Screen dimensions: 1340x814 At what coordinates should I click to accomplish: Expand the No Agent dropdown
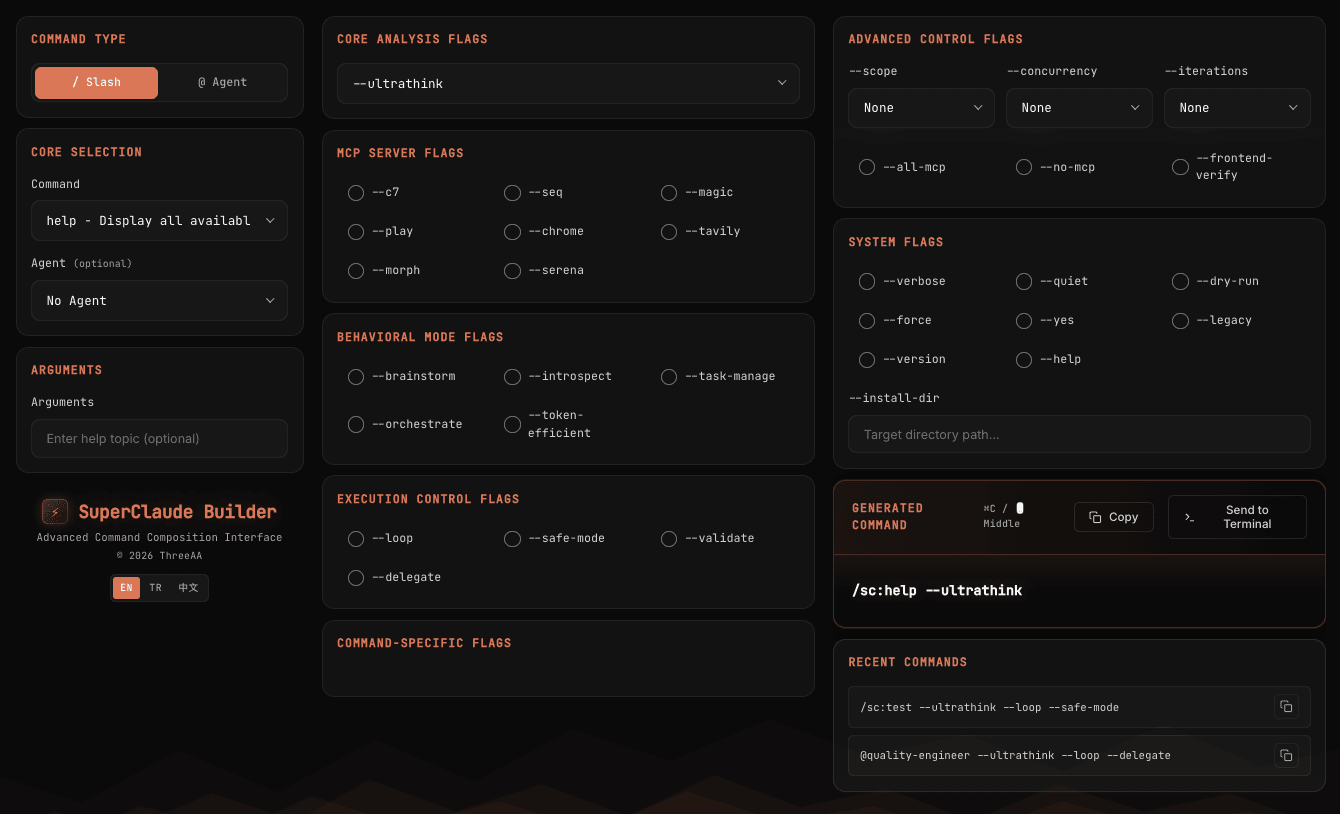(x=159, y=300)
